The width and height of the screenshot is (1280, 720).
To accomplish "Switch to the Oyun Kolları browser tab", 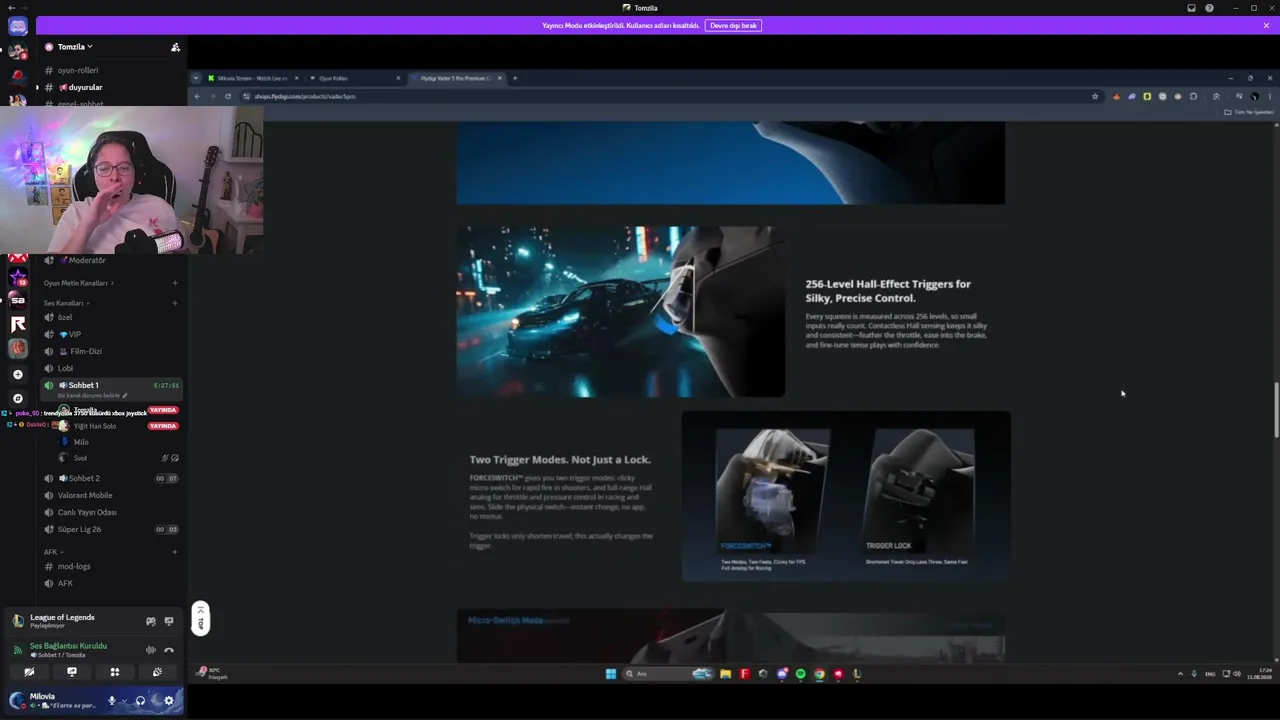I will coord(353,78).
